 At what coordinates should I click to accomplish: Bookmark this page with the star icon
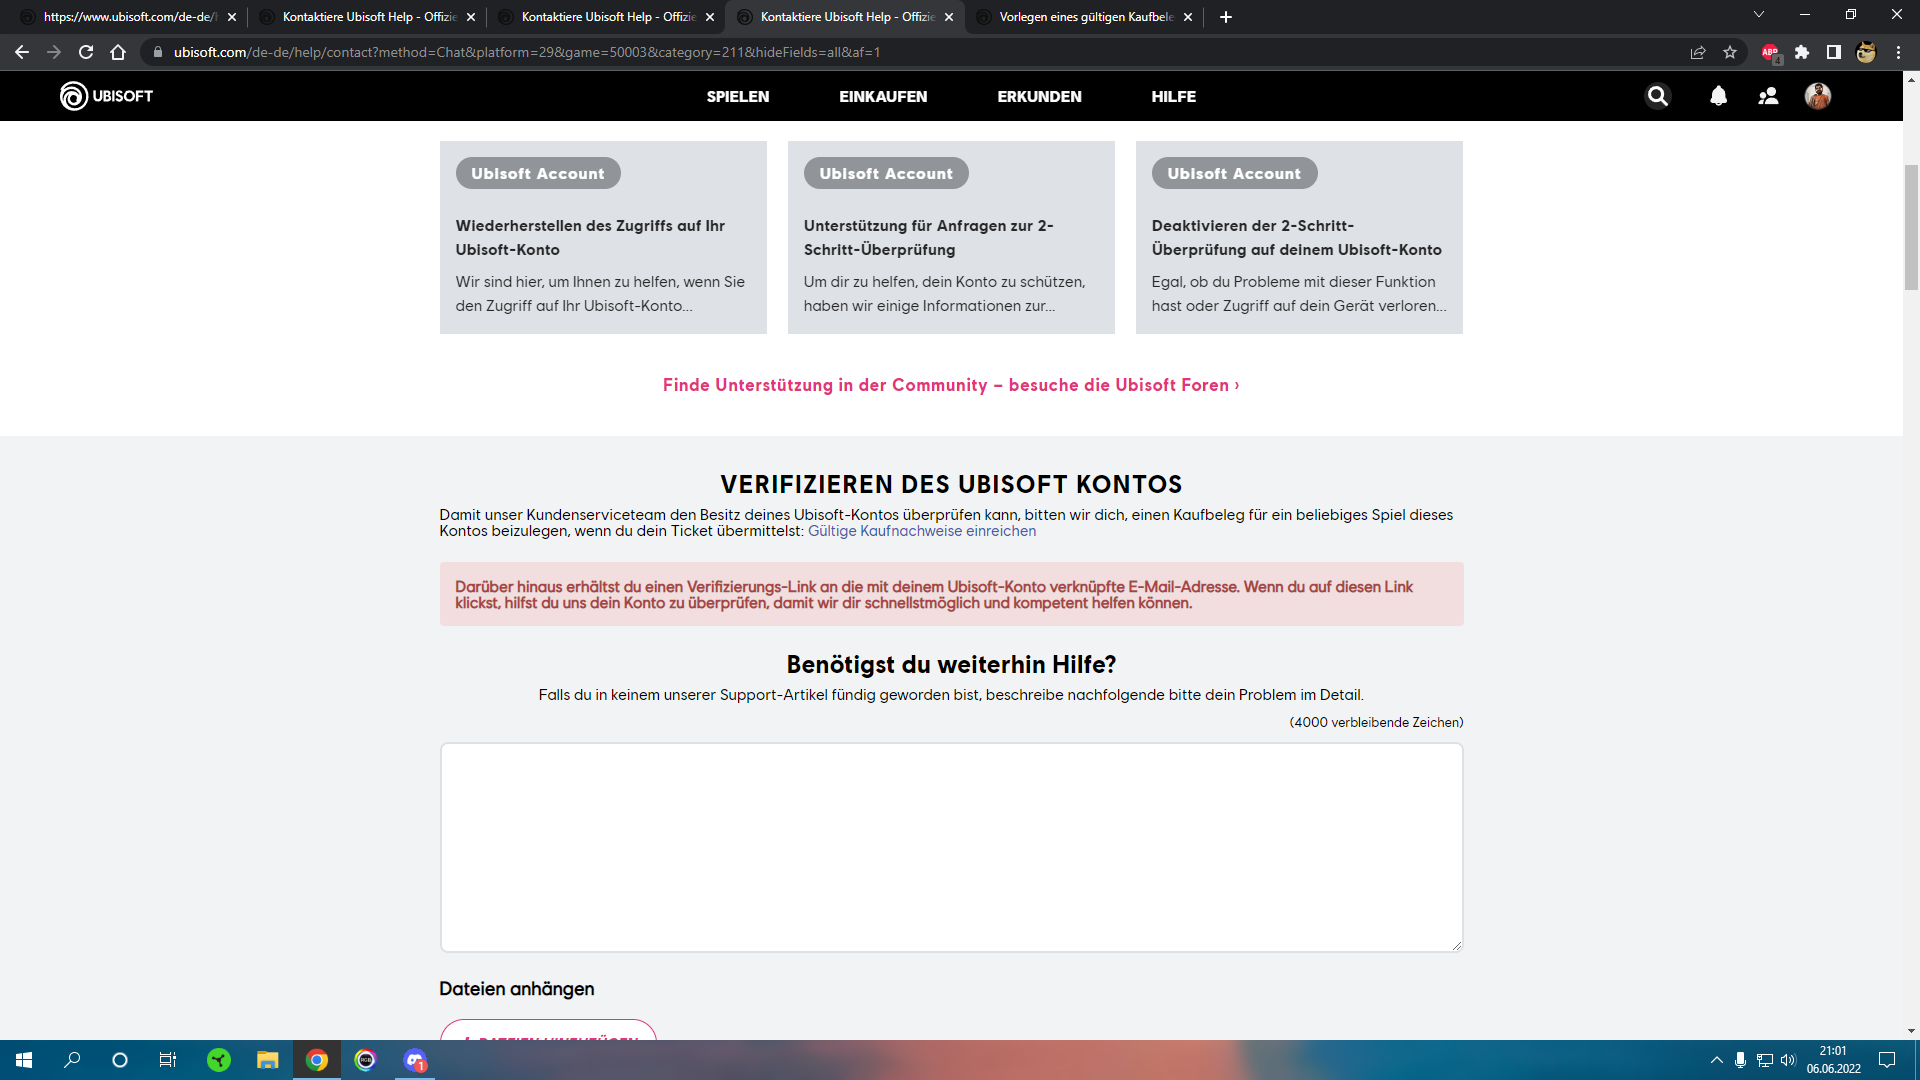tap(1730, 52)
